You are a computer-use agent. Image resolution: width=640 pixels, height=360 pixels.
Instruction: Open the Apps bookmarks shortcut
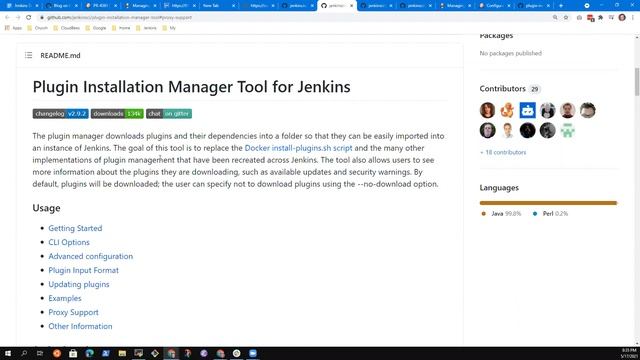[x=13, y=28]
